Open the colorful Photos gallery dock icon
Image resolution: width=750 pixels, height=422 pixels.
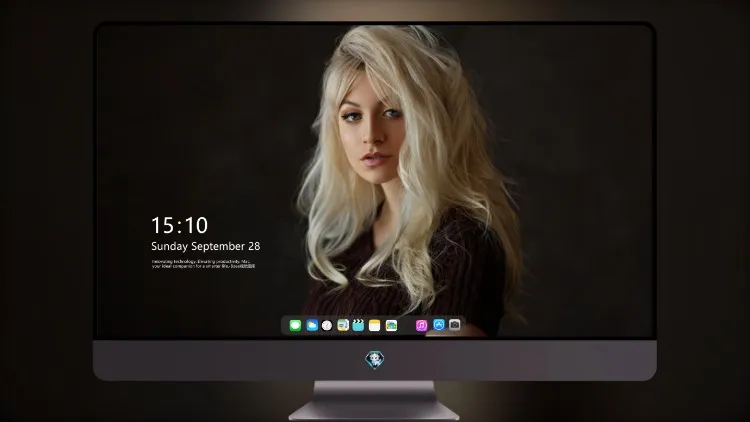391,325
